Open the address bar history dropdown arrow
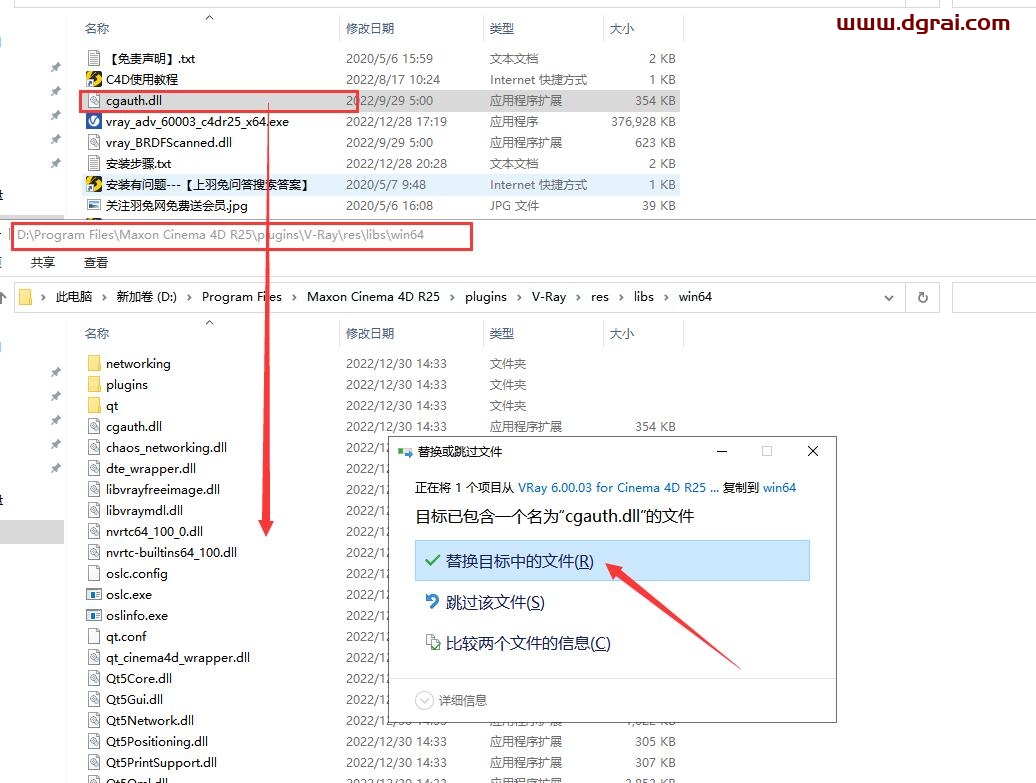This screenshot has width=1036, height=783. click(889, 297)
